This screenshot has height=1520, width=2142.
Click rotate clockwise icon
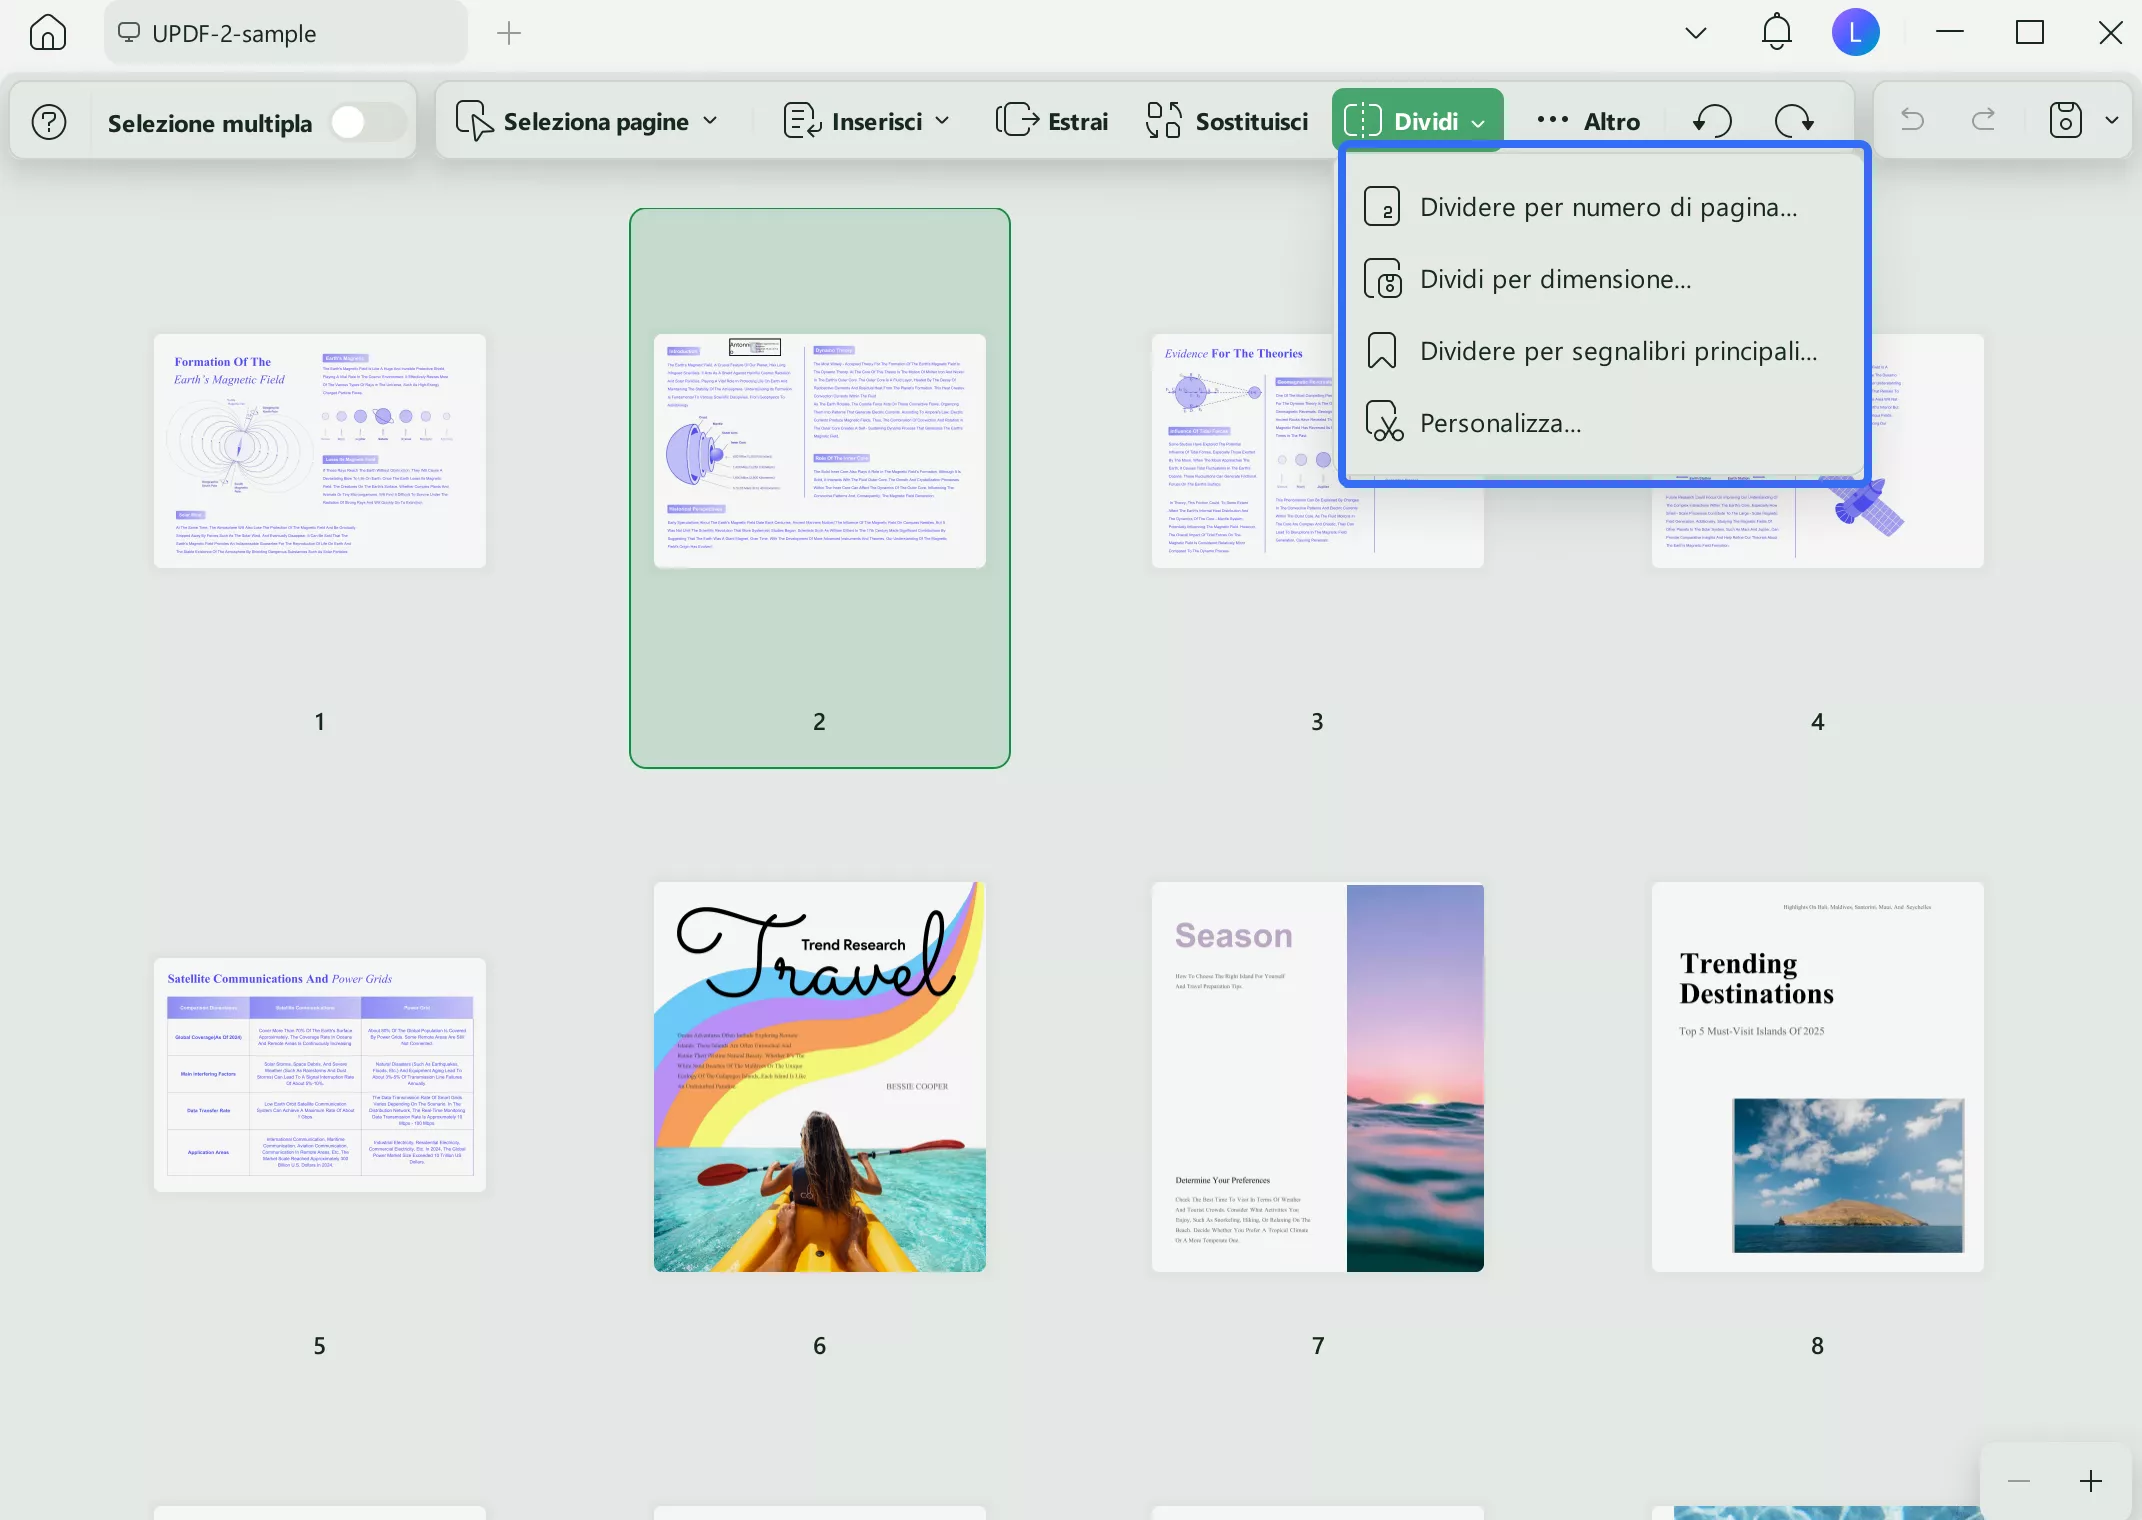(1794, 121)
